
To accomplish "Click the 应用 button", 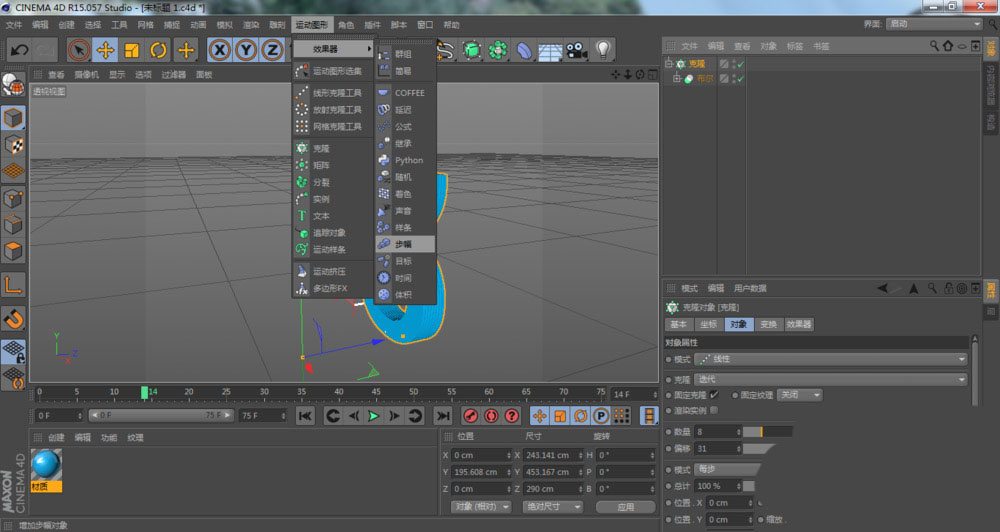I will click(x=626, y=506).
